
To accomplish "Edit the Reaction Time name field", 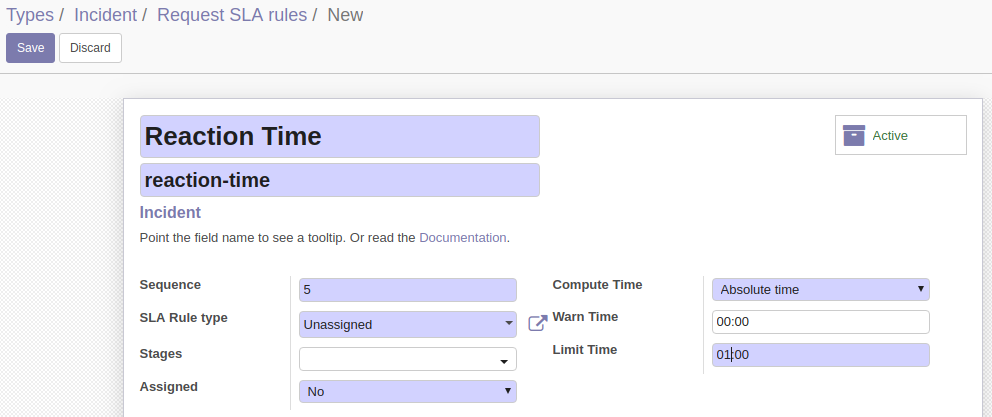I will pyautogui.click(x=340, y=137).
